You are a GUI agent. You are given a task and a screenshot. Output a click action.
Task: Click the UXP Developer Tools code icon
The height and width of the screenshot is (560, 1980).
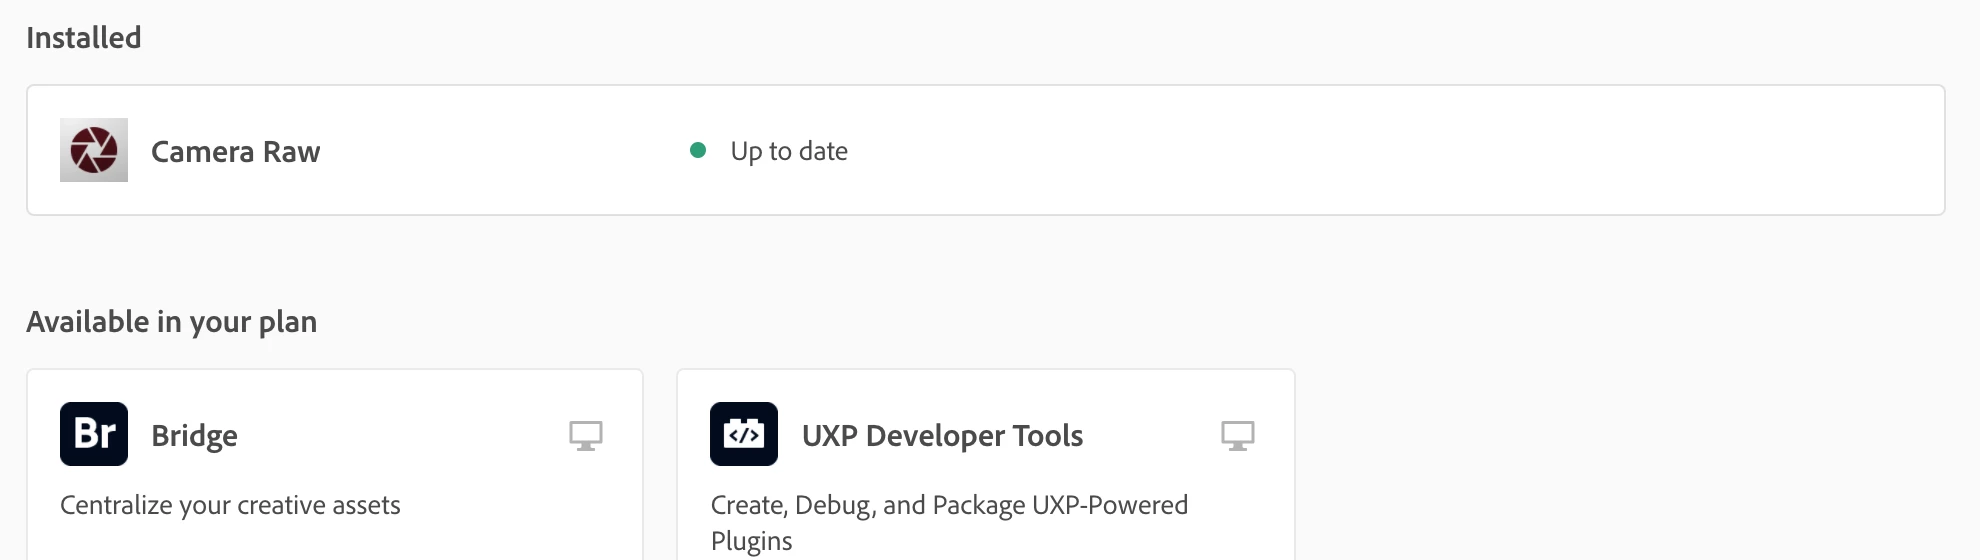coord(744,434)
